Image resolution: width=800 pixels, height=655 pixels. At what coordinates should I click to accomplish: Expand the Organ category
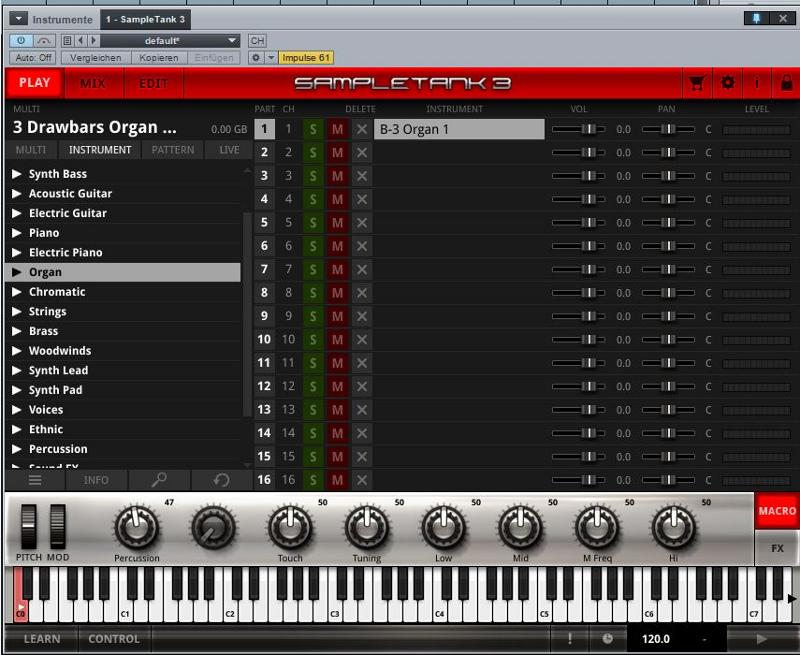click(x=17, y=272)
